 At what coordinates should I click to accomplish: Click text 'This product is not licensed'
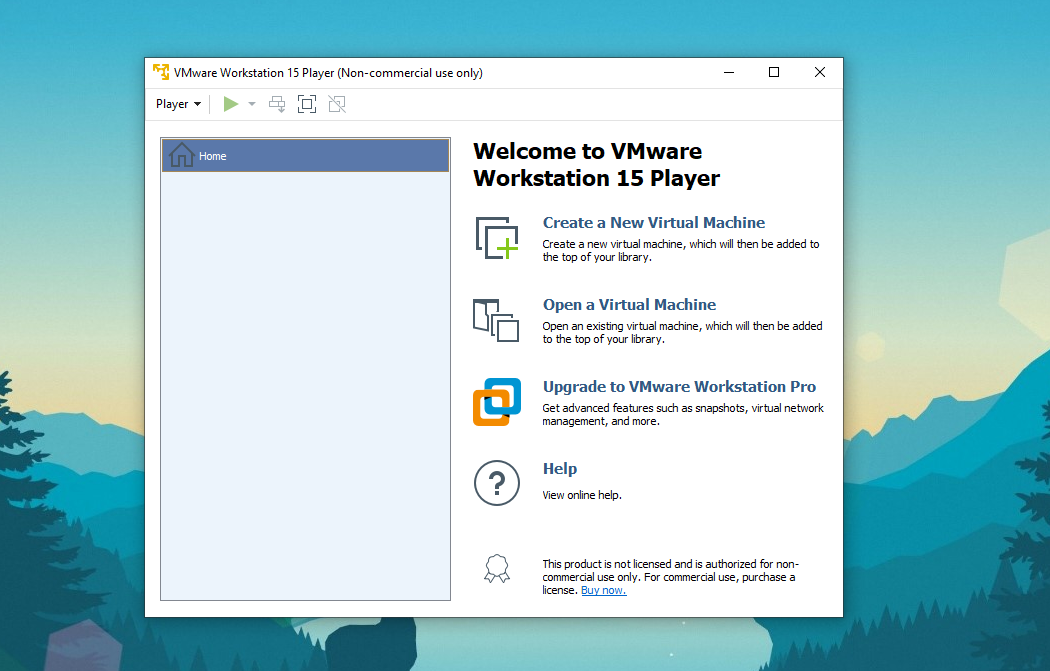click(607, 564)
